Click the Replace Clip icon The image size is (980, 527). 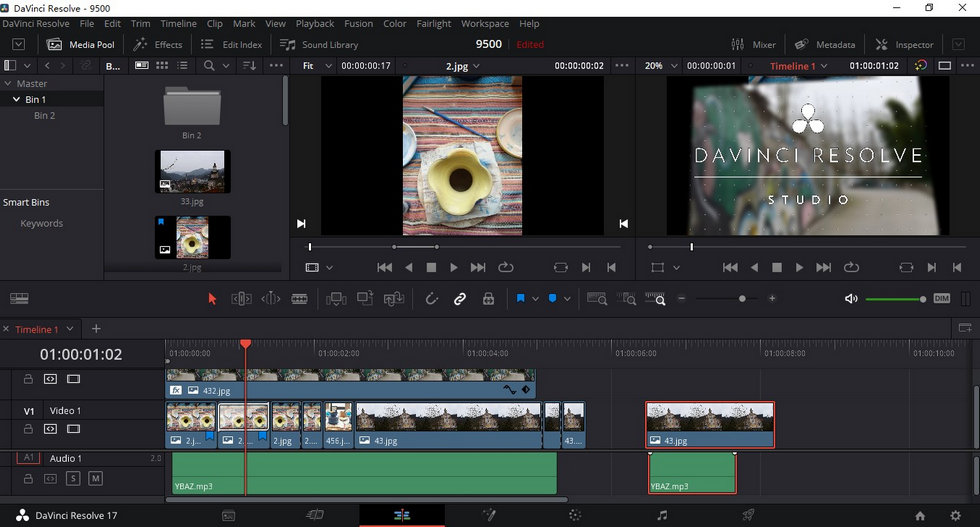(394, 299)
